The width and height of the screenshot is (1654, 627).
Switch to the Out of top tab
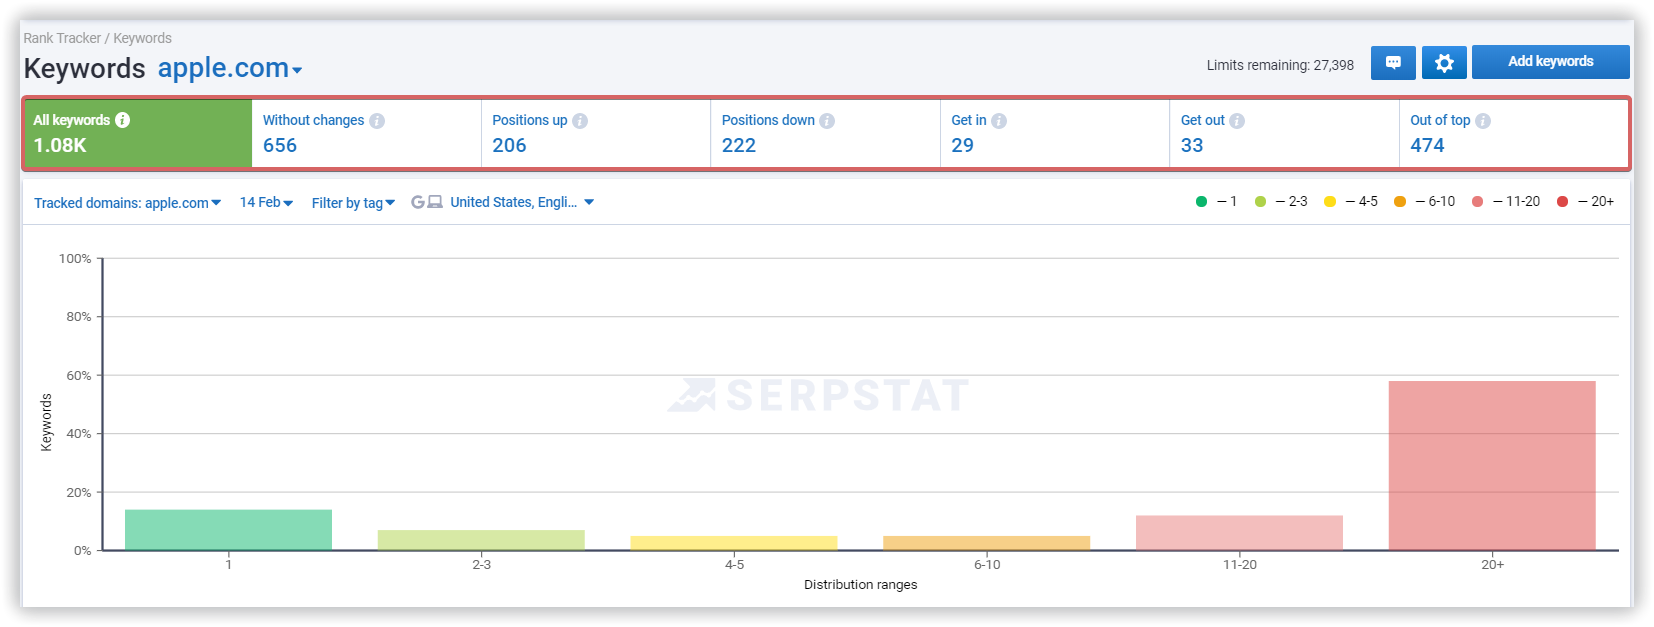click(x=1514, y=133)
